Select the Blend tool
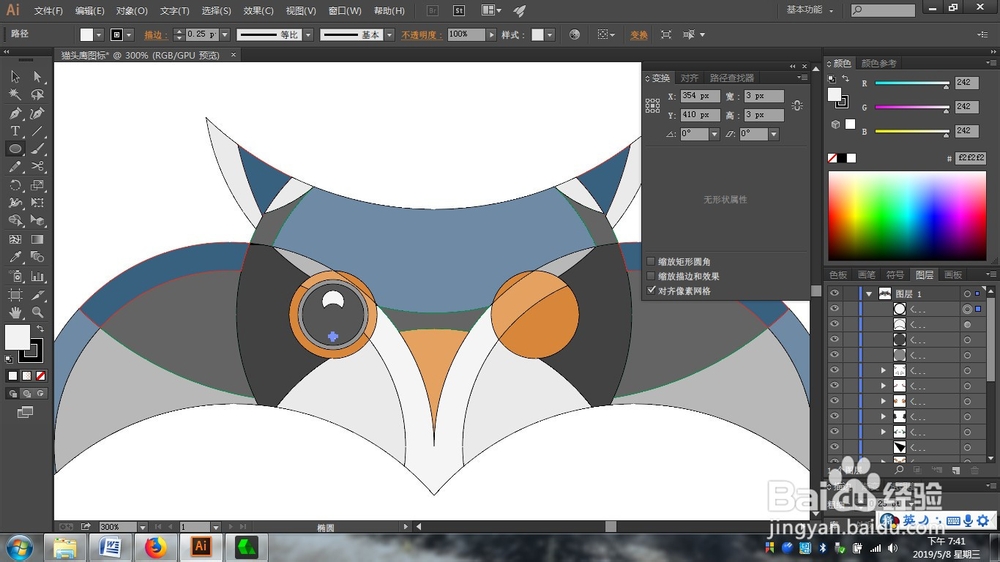Viewport: 1000px width, 562px height. [38, 257]
